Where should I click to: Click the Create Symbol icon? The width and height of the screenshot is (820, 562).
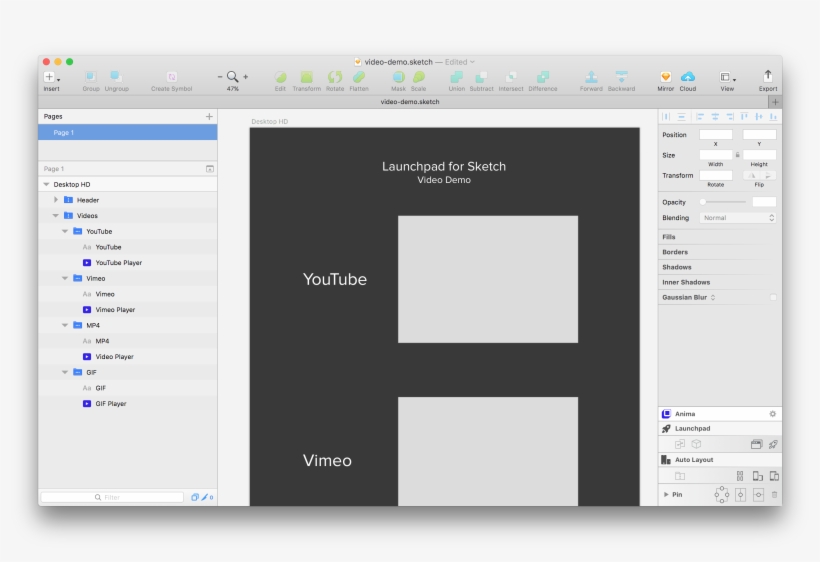[172, 77]
